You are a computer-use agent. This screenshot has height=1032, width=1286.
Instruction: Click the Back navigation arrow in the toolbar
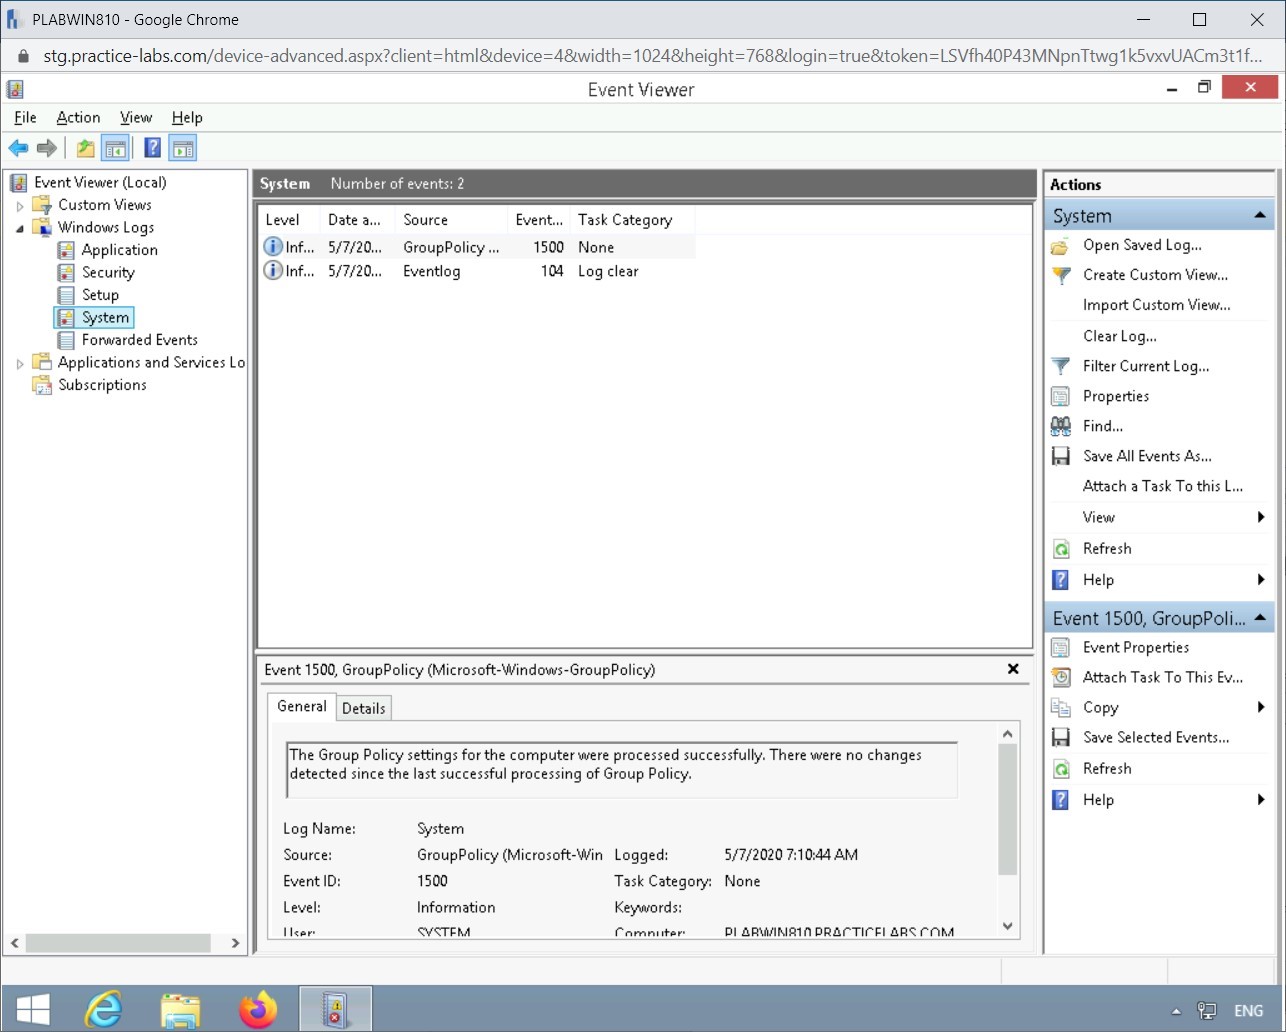tap(17, 147)
